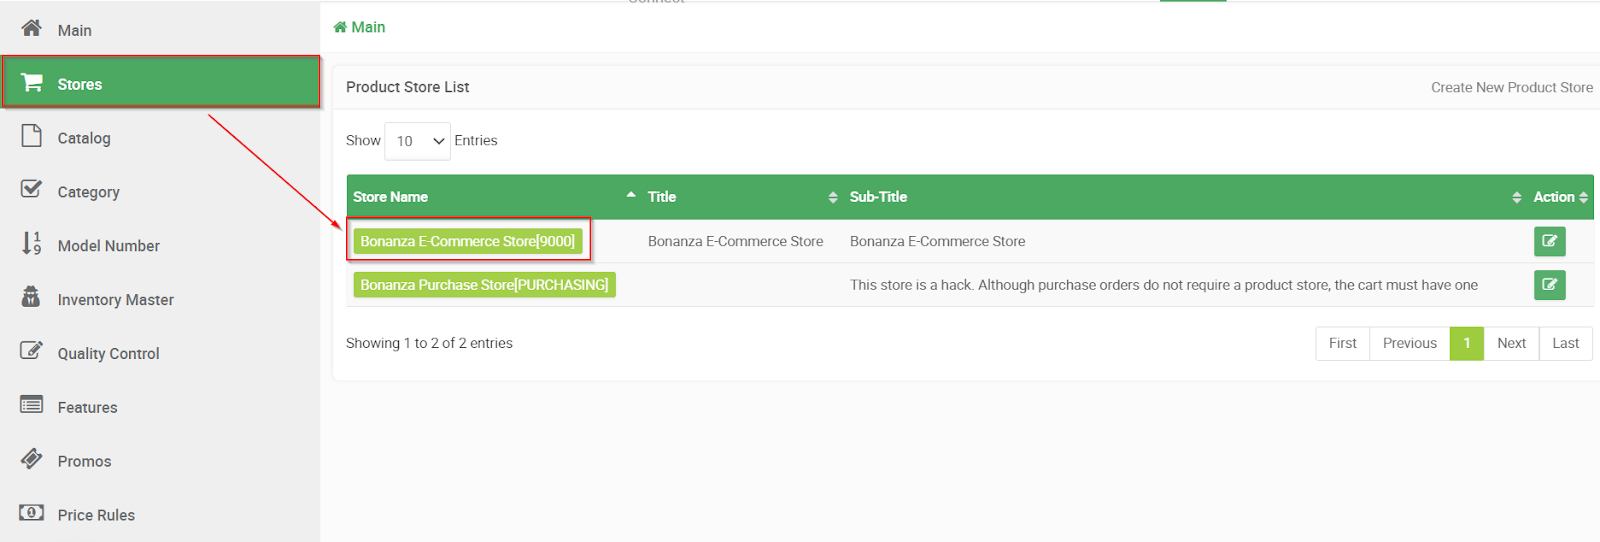Viewport: 1600px width, 542px height.
Task: Go to Next page of entries
Action: (x=1512, y=343)
